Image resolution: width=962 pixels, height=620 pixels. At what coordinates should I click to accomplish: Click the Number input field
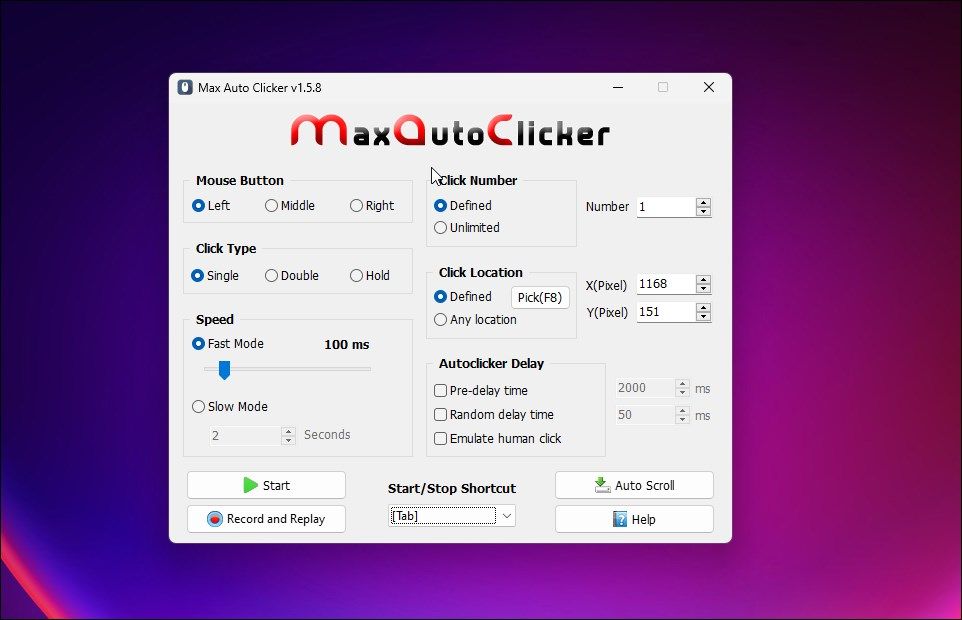pyautogui.click(x=666, y=207)
